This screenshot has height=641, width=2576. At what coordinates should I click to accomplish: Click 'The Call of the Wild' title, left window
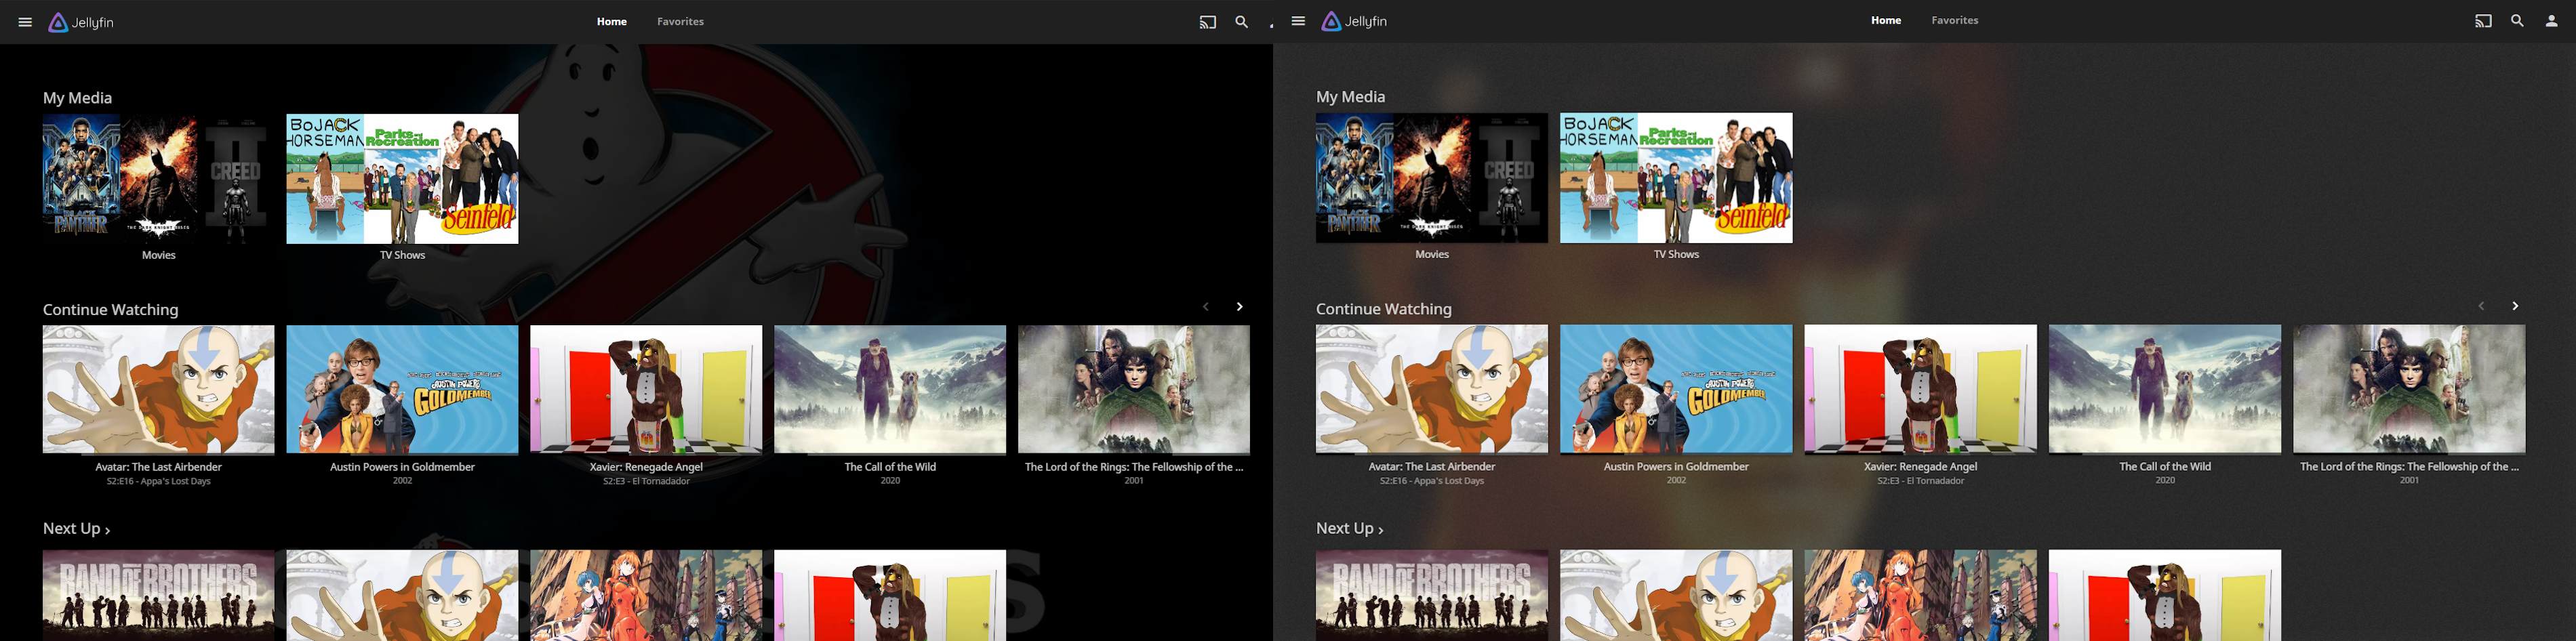coord(890,467)
